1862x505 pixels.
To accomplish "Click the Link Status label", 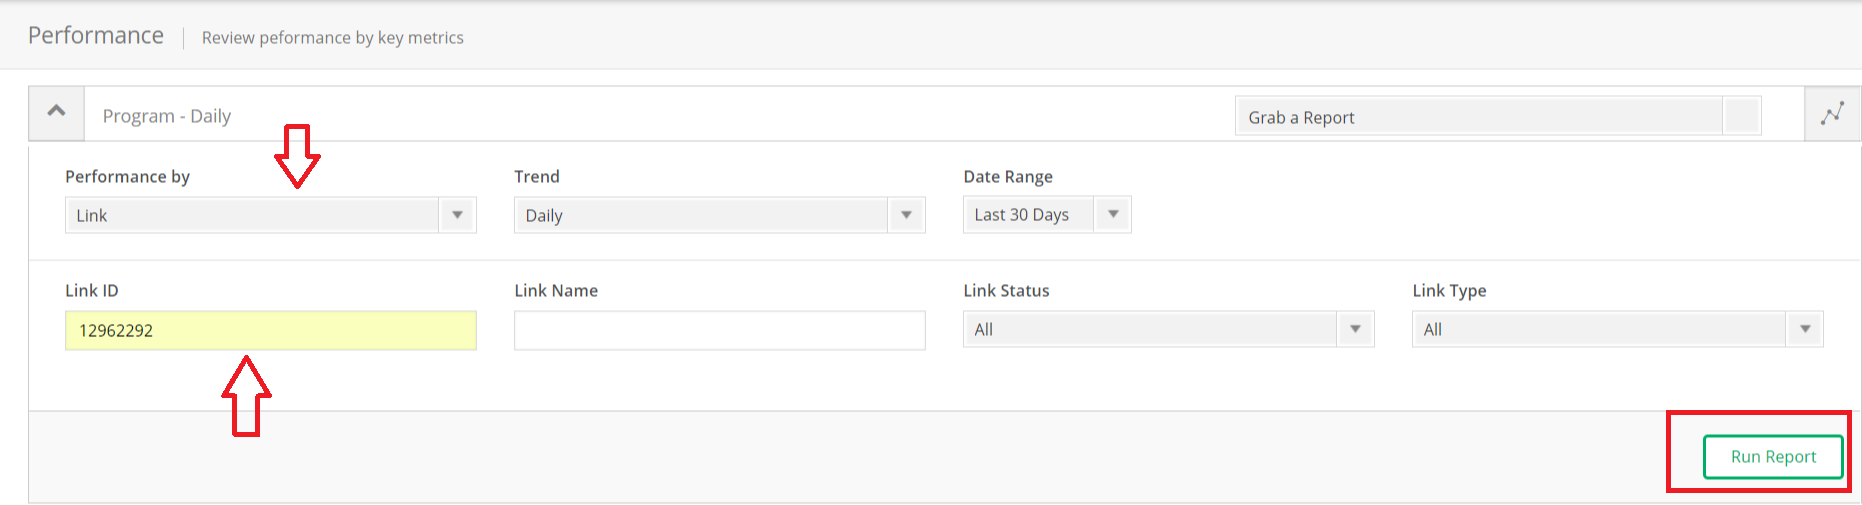I will pyautogui.click(x=1006, y=291).
